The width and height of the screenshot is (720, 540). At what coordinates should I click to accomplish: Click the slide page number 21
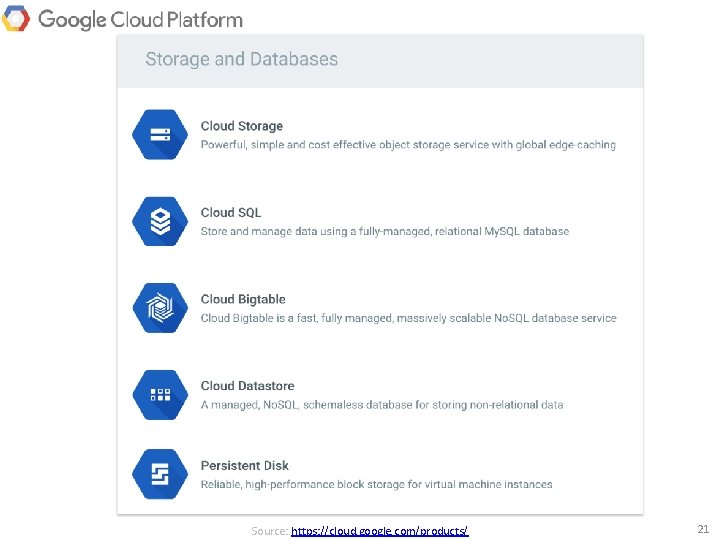pos(703,529)
